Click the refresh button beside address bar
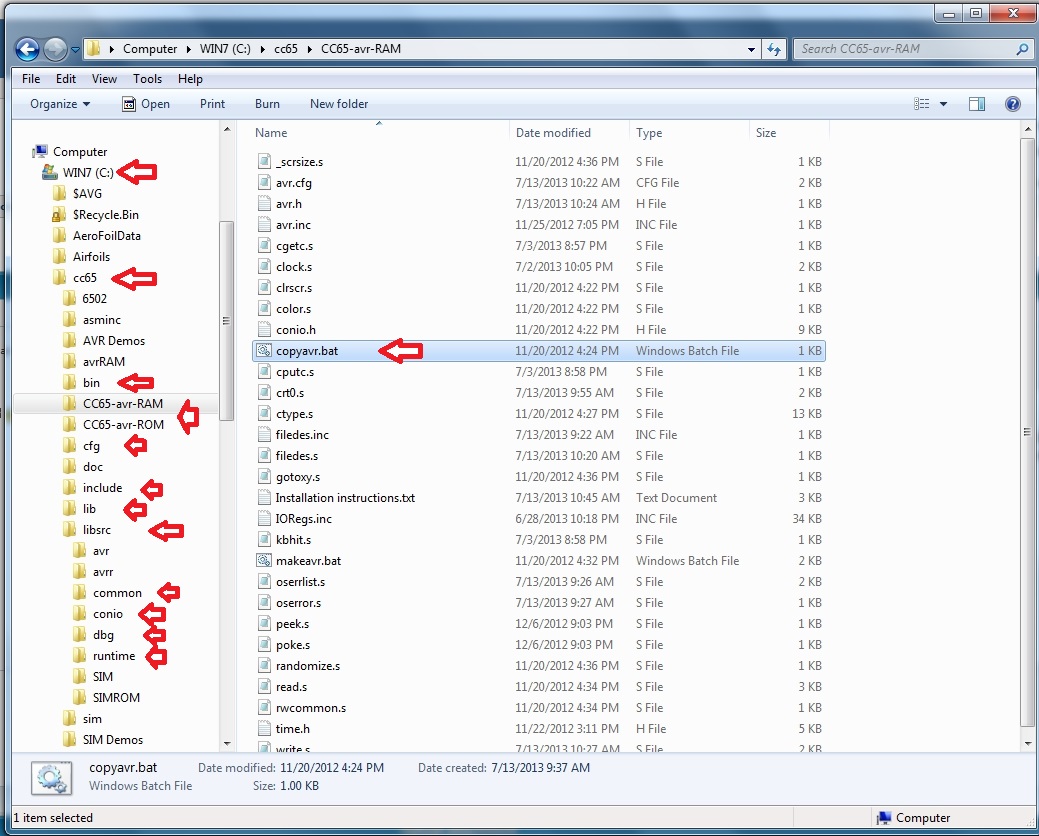 click(x=775, y=48)
